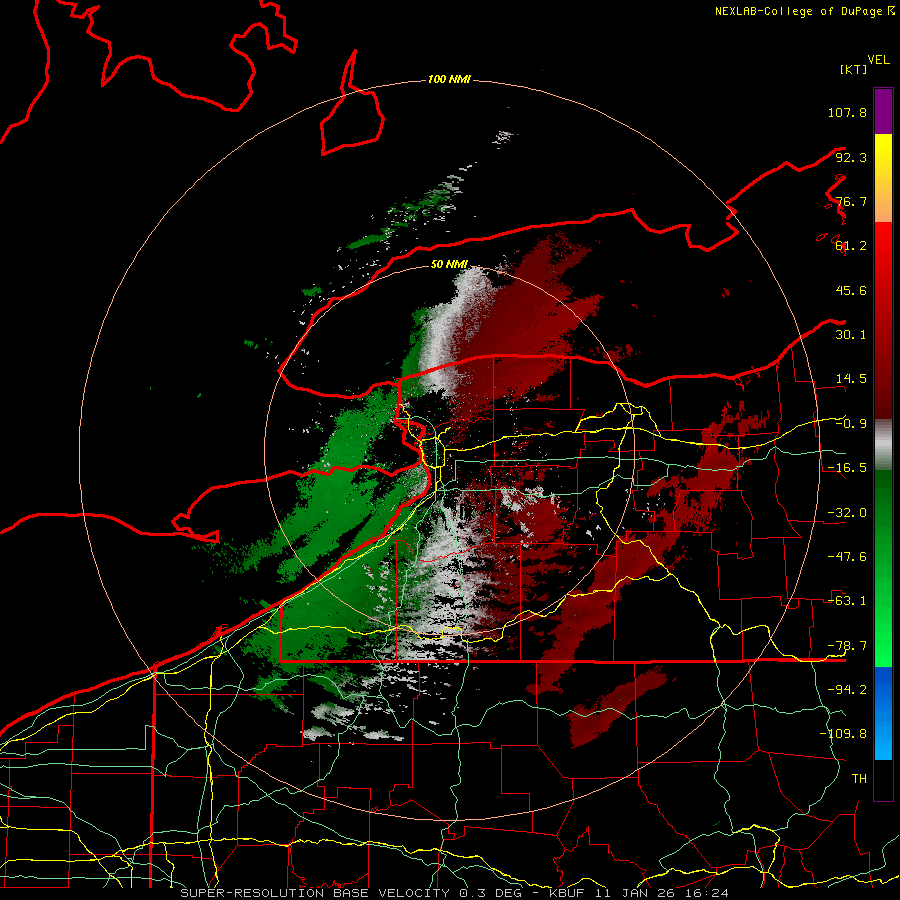The height and width of the screenshot is (900, 900).
Task: Select the -16.5 scale value
Action: tap(847, 468)
